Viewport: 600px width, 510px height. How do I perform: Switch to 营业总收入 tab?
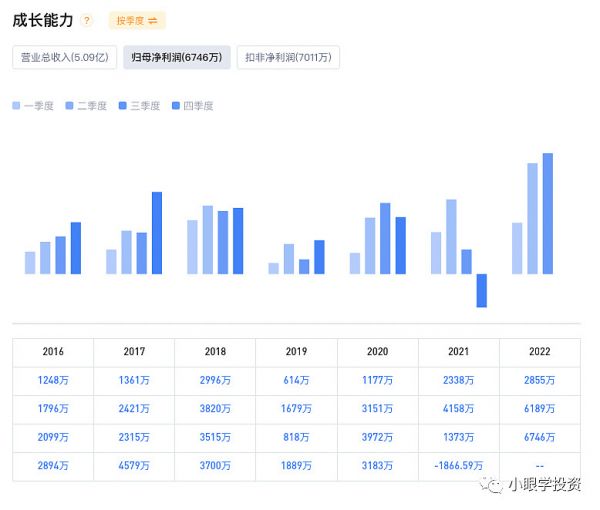pyautogui.click(x=65, y=57)
